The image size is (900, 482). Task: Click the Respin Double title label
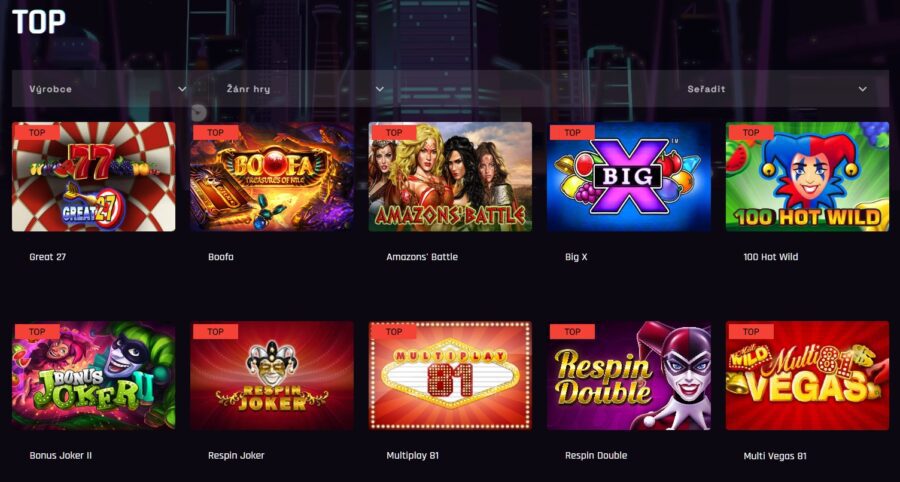(x=596, y=456)
